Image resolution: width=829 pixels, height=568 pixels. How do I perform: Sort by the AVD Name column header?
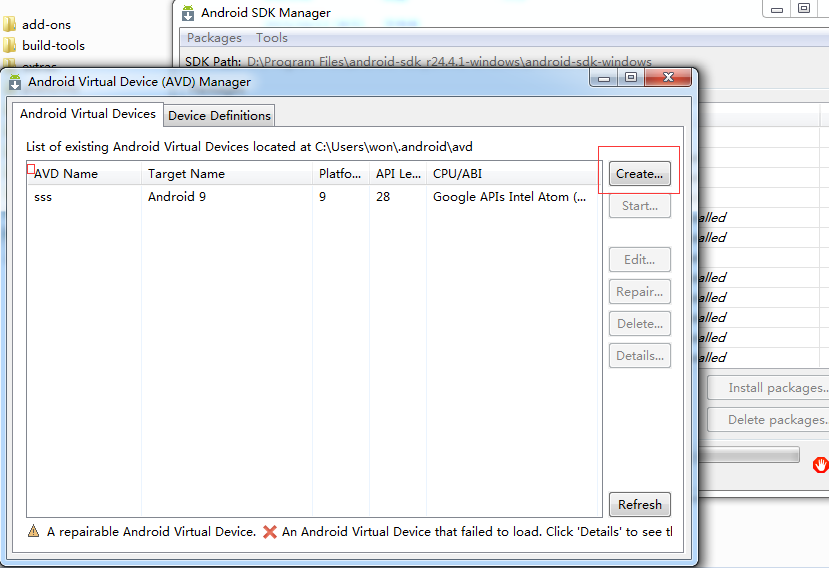point(84,173)
